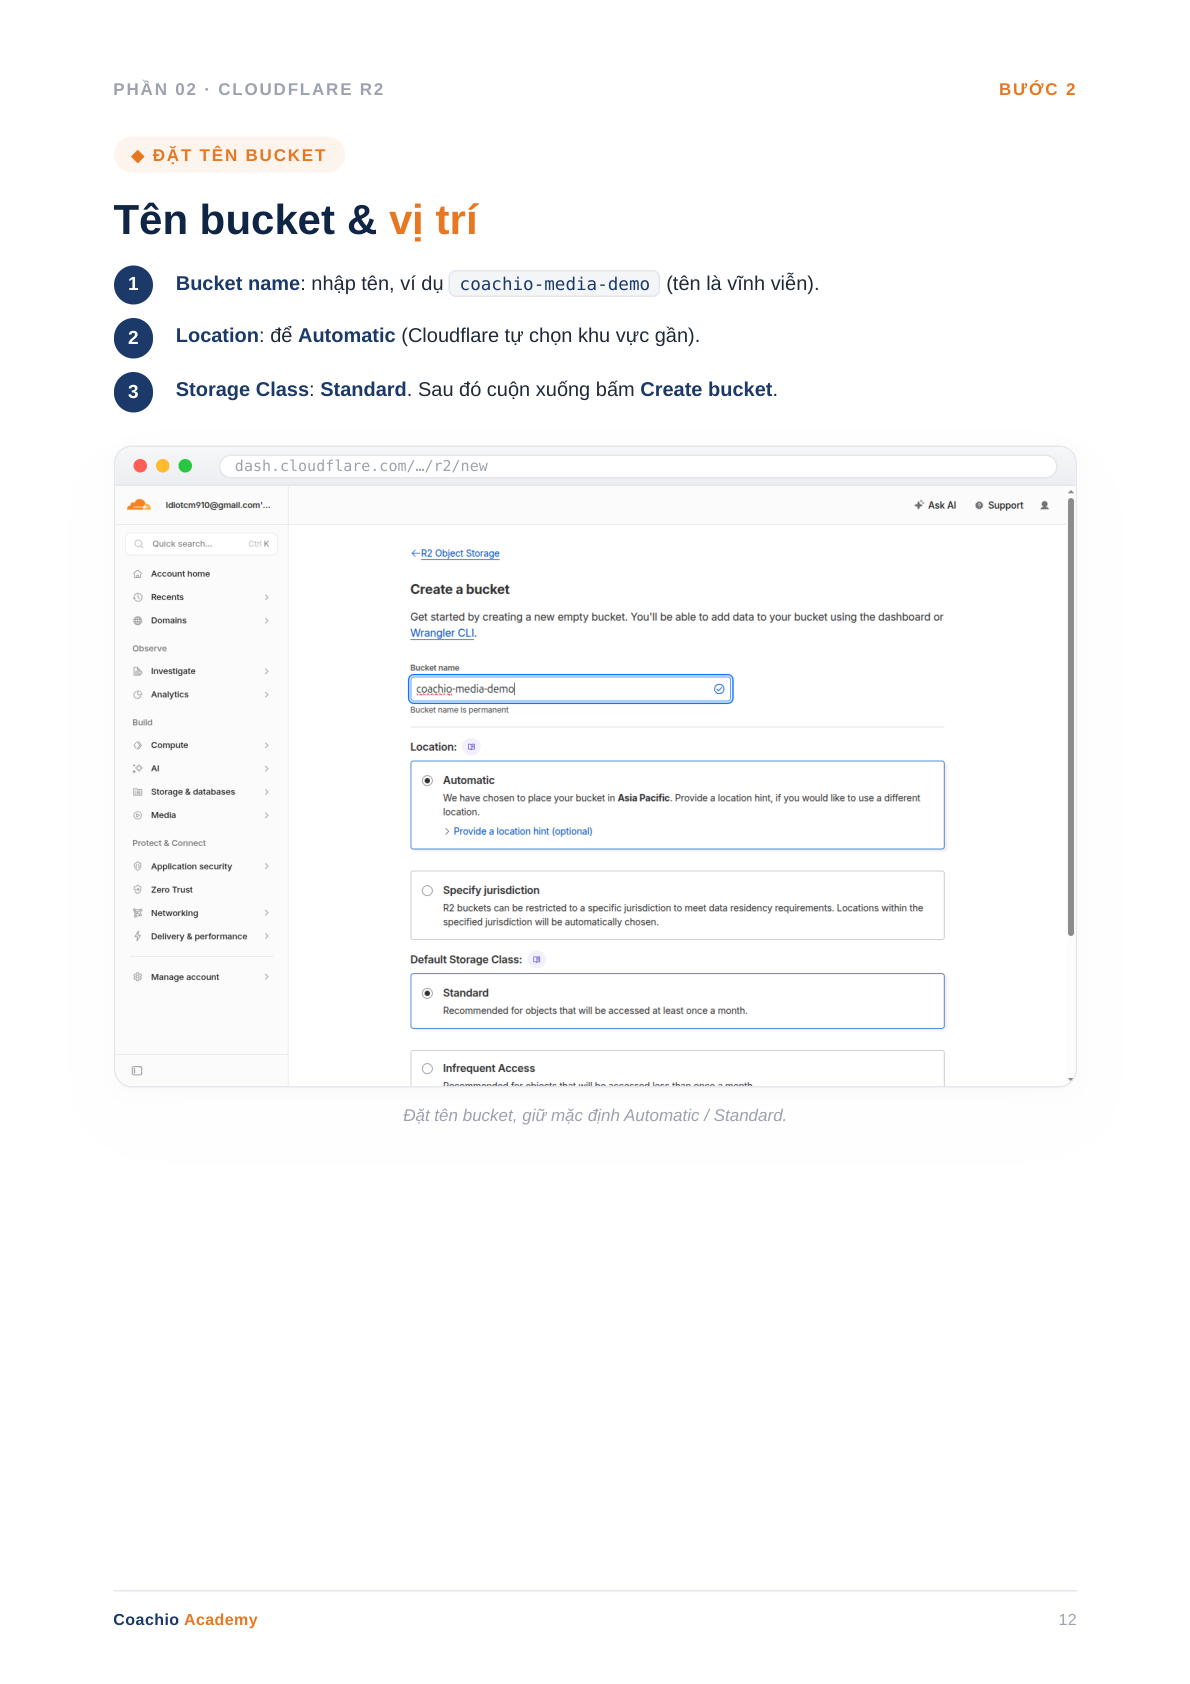Image resolution: width=1190 pixels, height=1684 pixels.
Task: Click the page vertical scrollbar
Action: tap(1071, 717)
